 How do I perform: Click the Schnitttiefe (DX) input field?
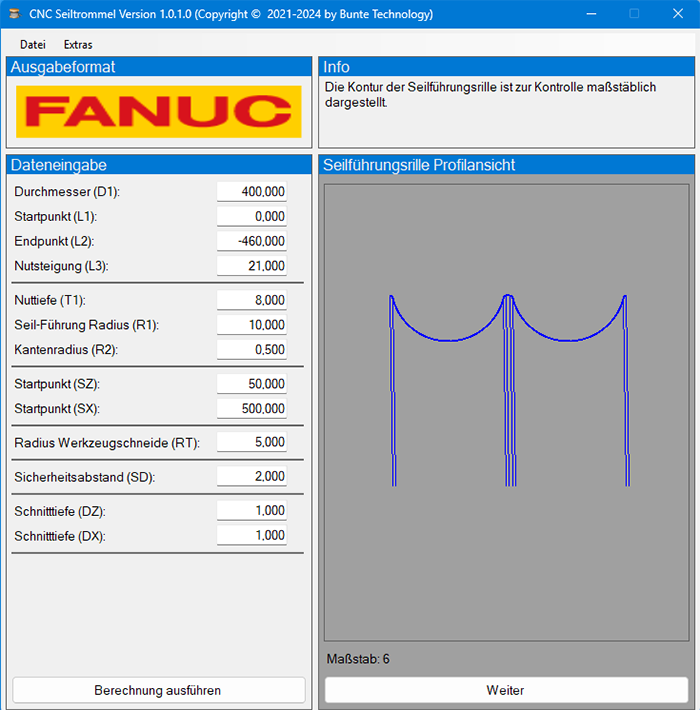252,536
